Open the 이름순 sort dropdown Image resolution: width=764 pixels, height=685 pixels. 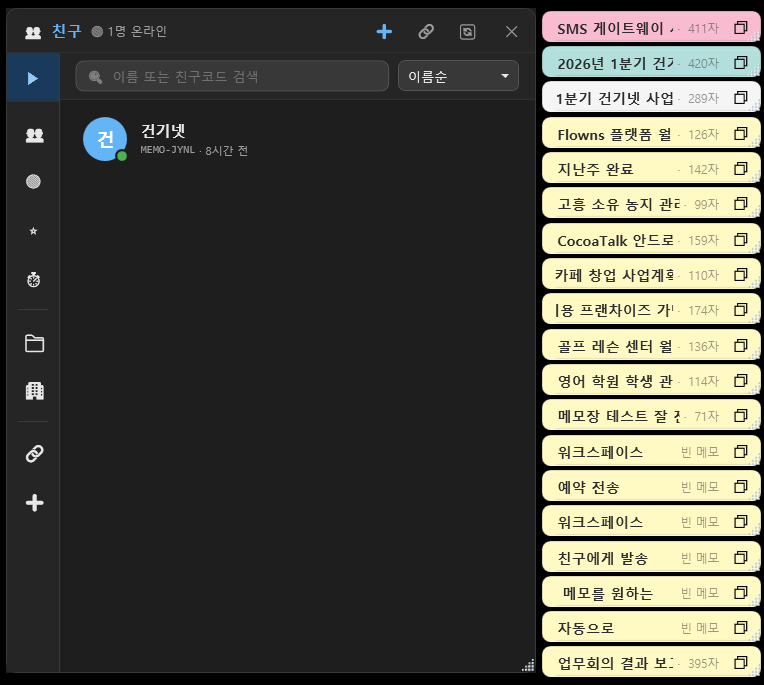pyautogui.click(x=458, y=76)
